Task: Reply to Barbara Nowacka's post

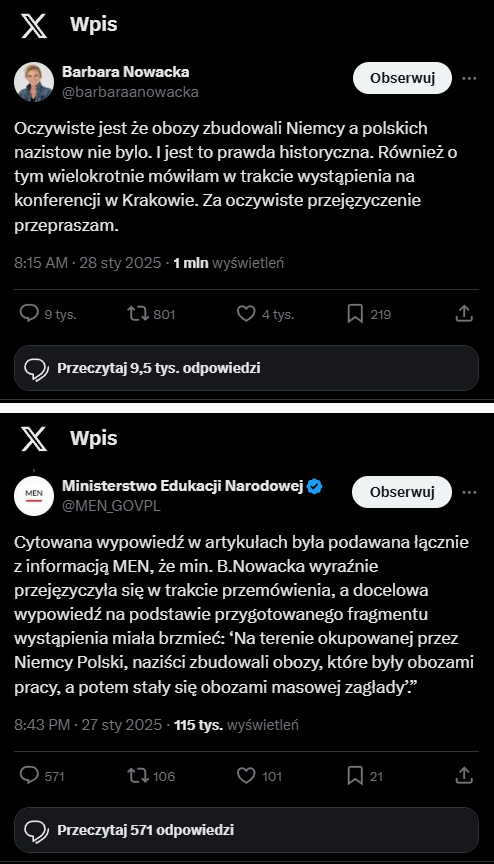Action: point(29,314)
